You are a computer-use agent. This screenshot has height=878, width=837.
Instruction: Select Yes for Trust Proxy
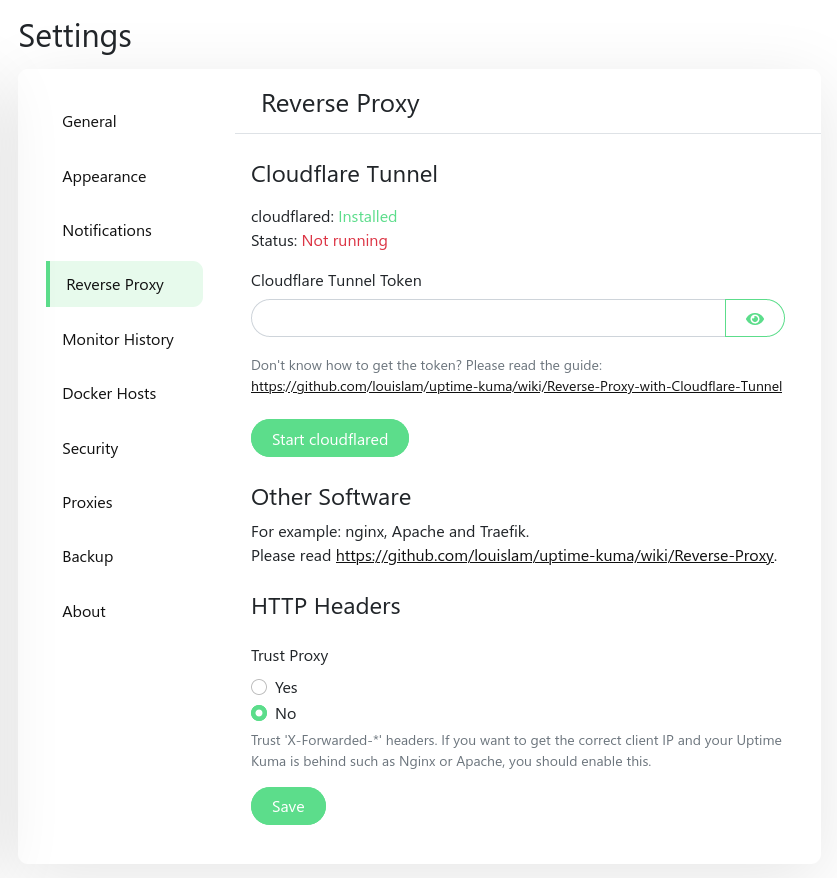pos(259,687)
